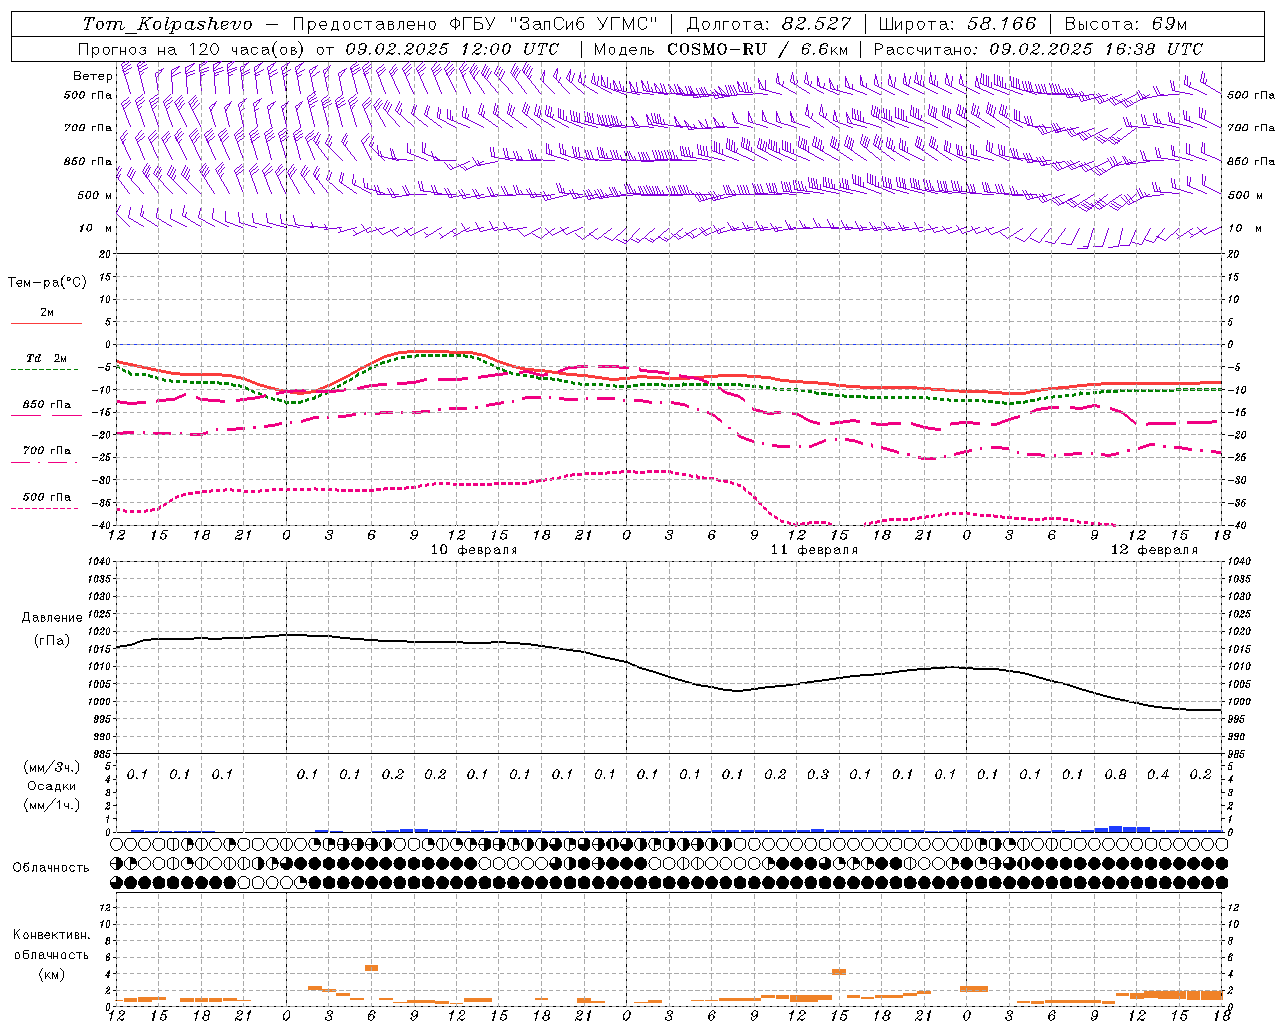The width and height of the screenshot is (1280, 1024).
Task: Click the 12 tick on right convective height axis
Action: pos(1233,907)
